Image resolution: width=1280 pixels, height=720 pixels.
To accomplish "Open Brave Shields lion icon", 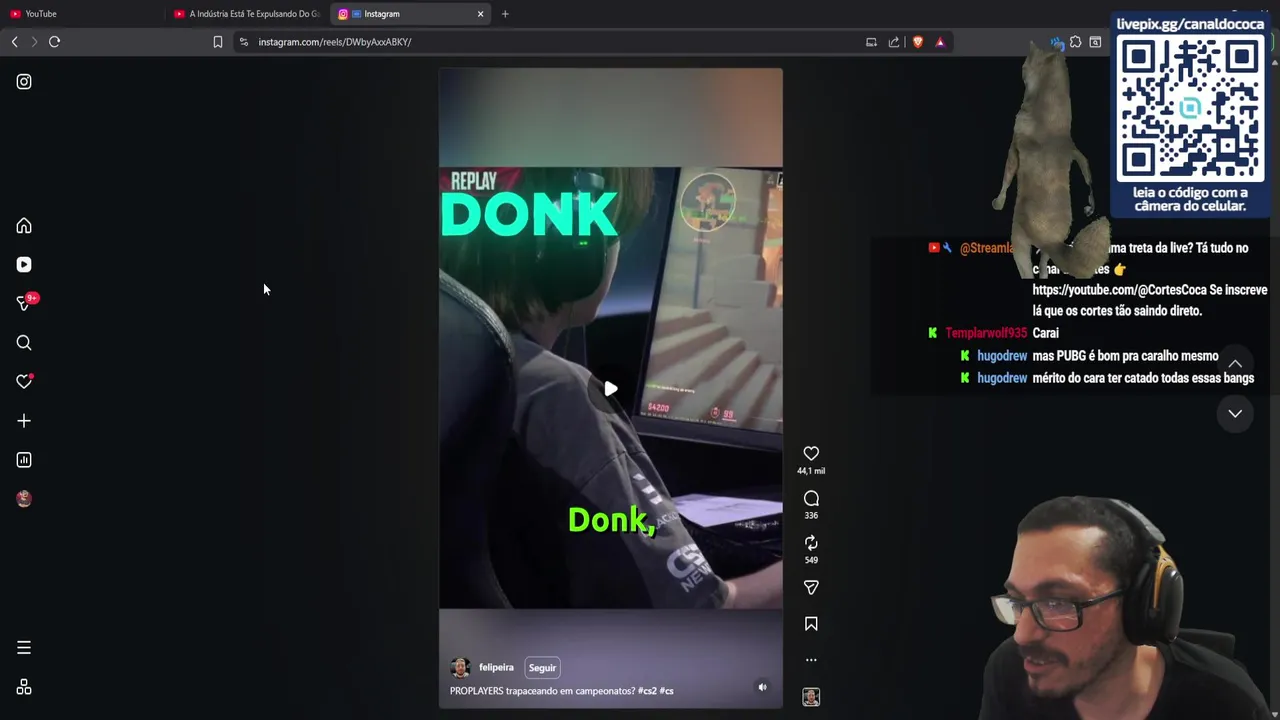I will (917, 42).
